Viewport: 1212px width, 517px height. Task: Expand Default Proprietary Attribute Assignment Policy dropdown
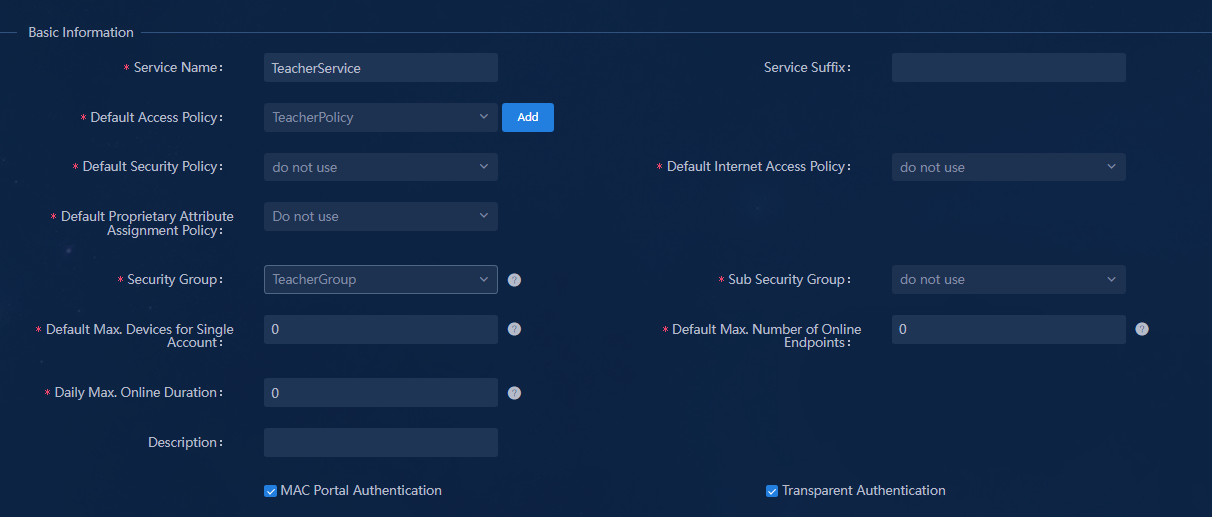point(381,216)
